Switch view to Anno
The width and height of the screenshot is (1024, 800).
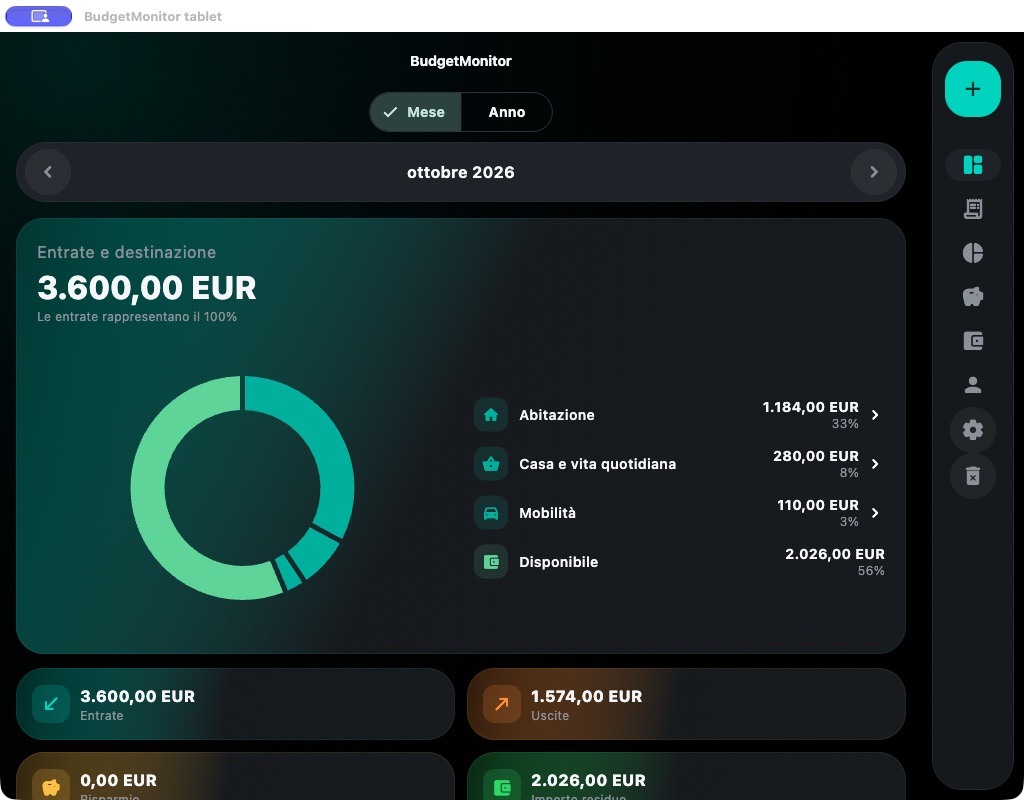[507, 112]
